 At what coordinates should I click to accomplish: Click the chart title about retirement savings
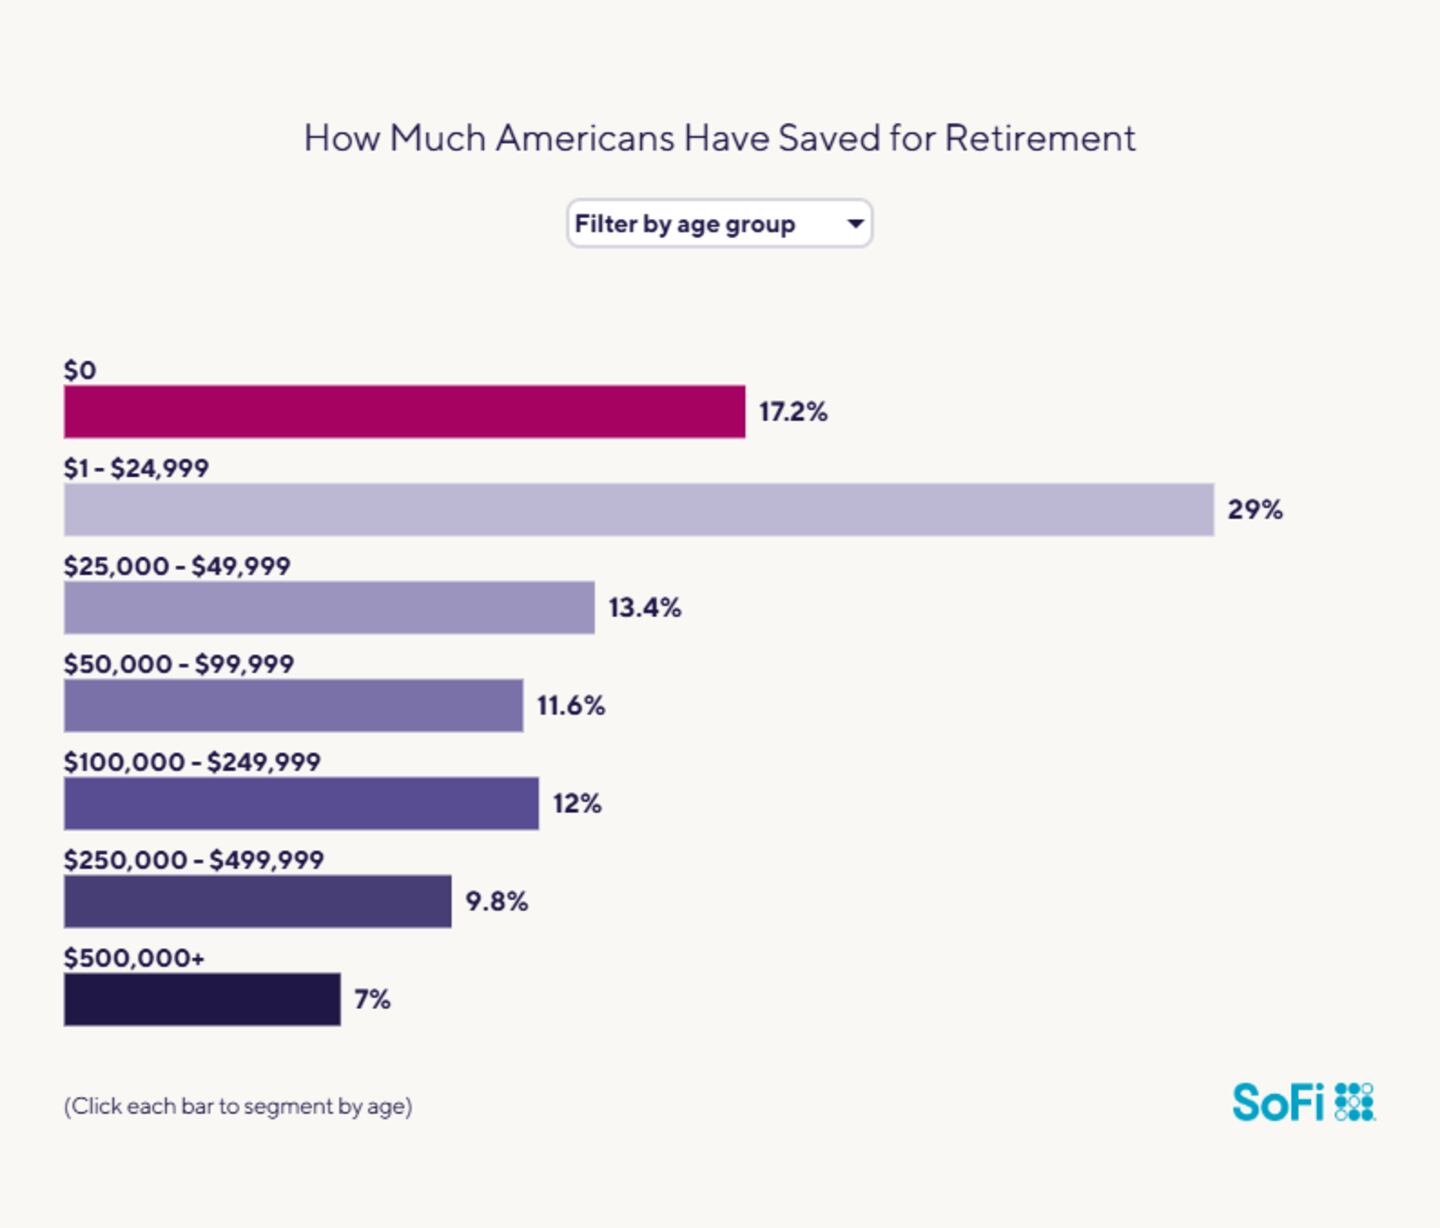719,138
